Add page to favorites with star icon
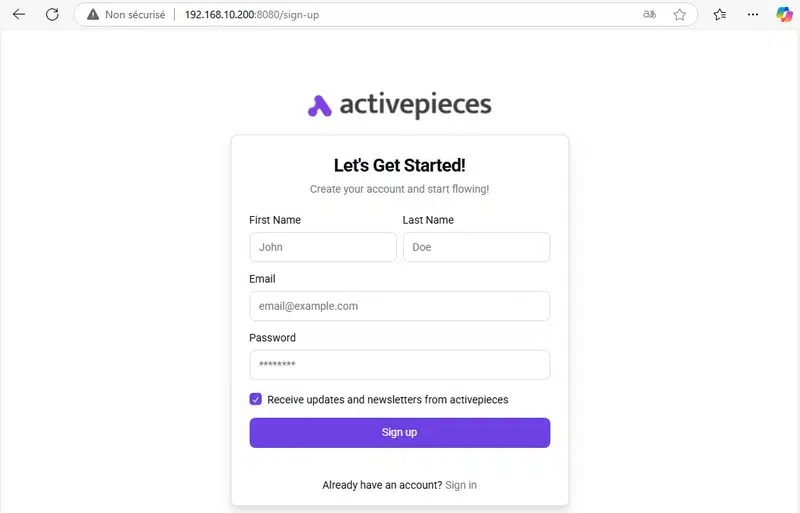The width and height of the screenshot is (800, 513). [x=680, y=15]
